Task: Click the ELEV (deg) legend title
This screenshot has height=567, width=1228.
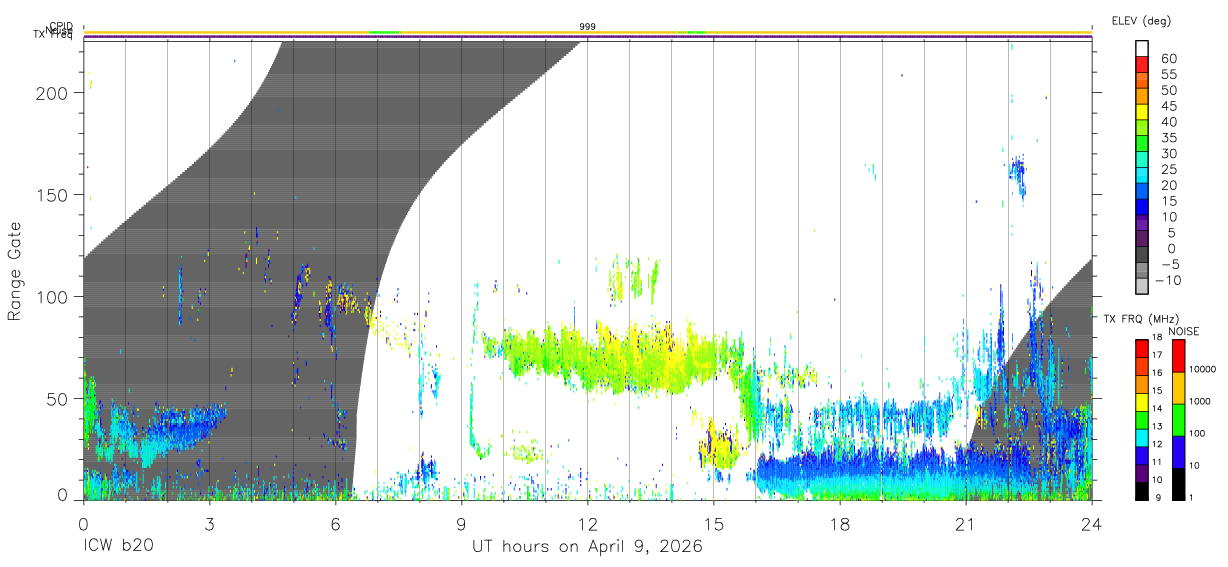Action: point(1141,20)
